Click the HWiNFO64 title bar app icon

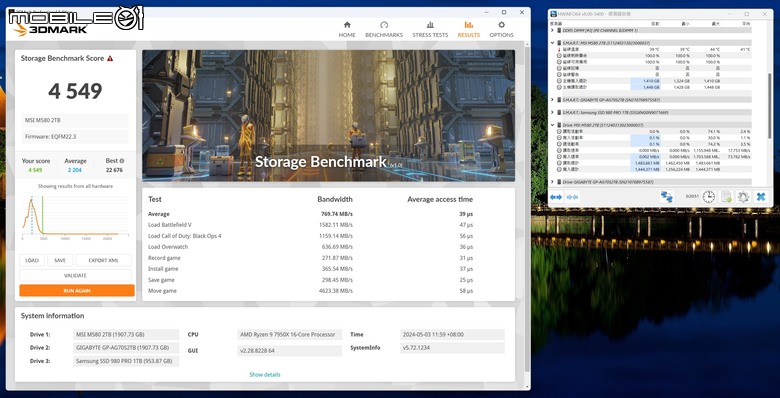click(553, 14)
